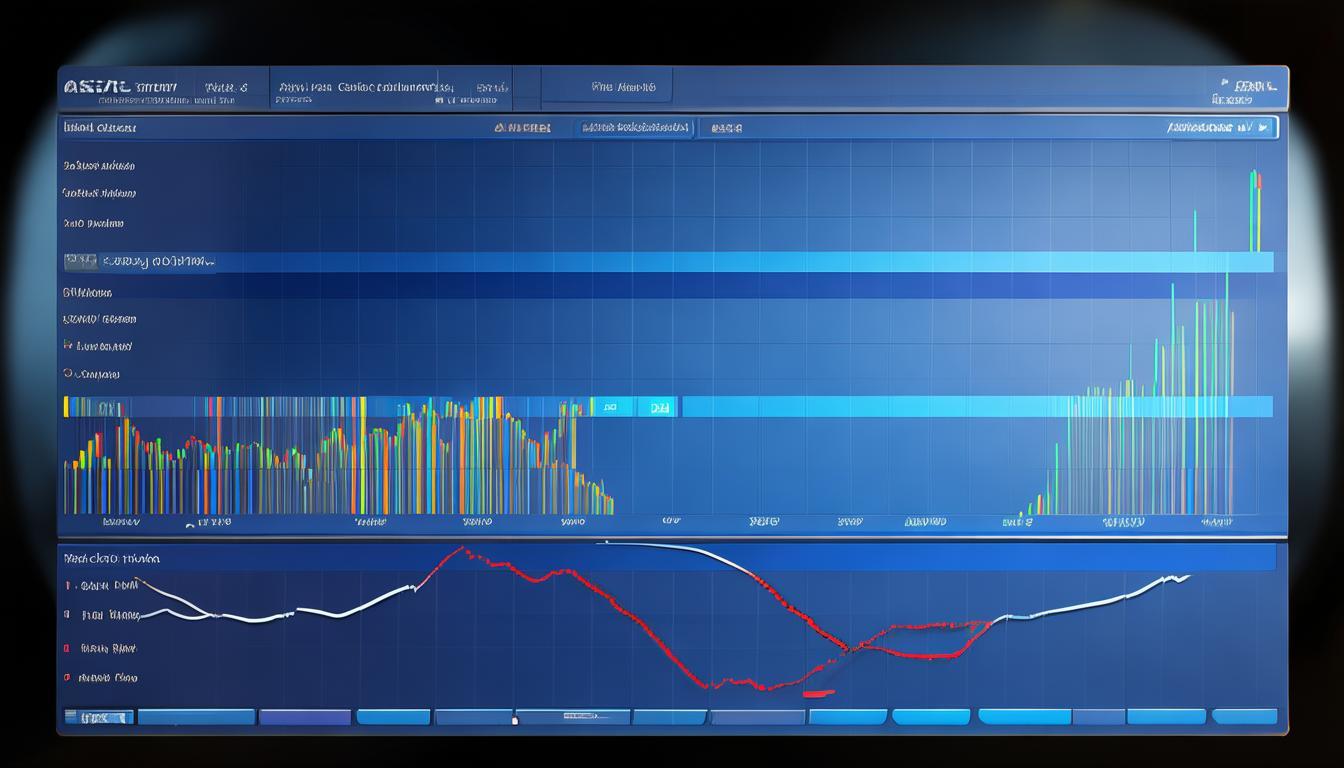Open the dropdown at the toolbar's right end
This screenshot has width=1344, height=768.
tap(1220, 127)
